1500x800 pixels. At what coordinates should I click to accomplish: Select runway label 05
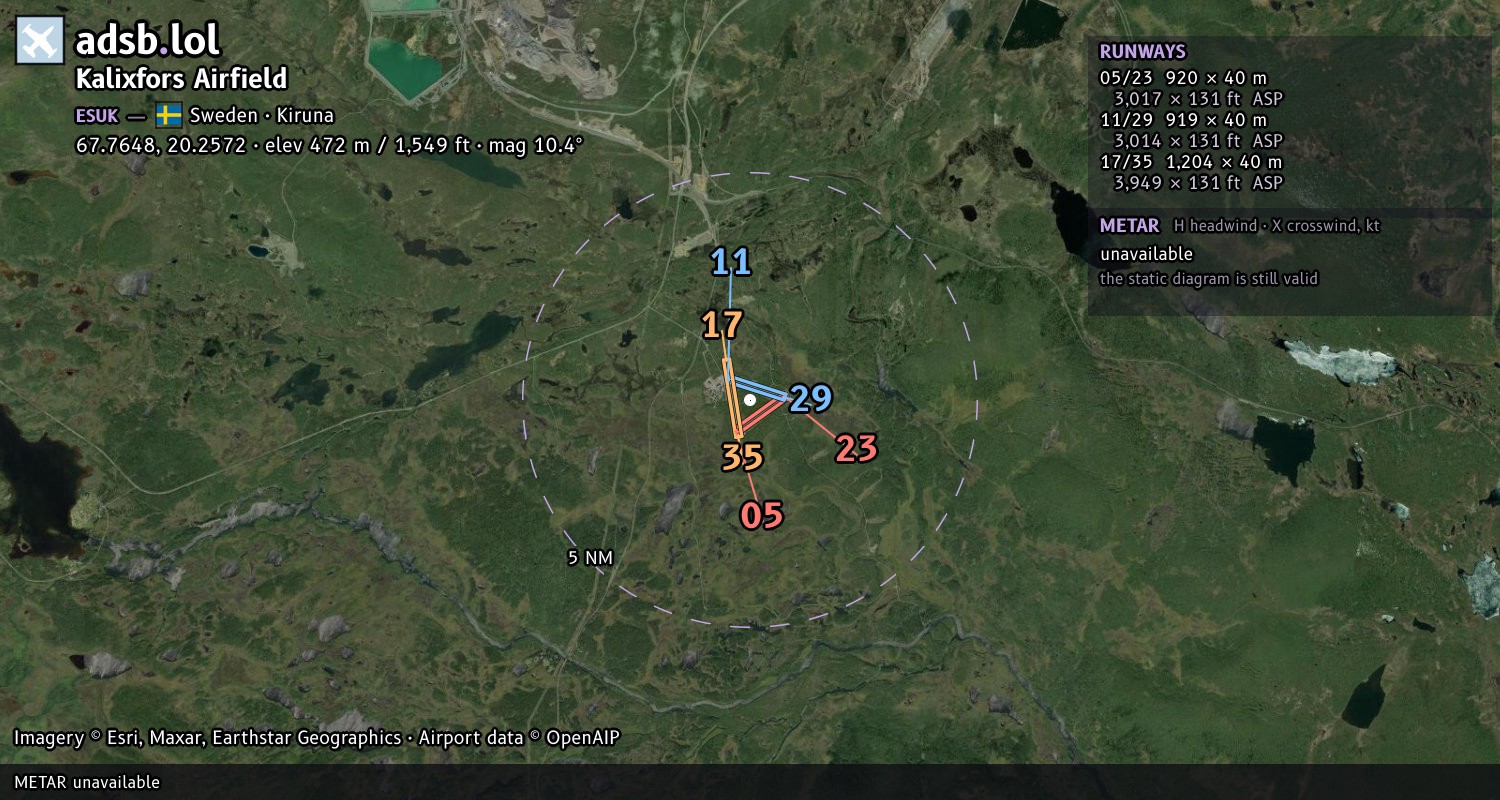[x=761, y=515]
